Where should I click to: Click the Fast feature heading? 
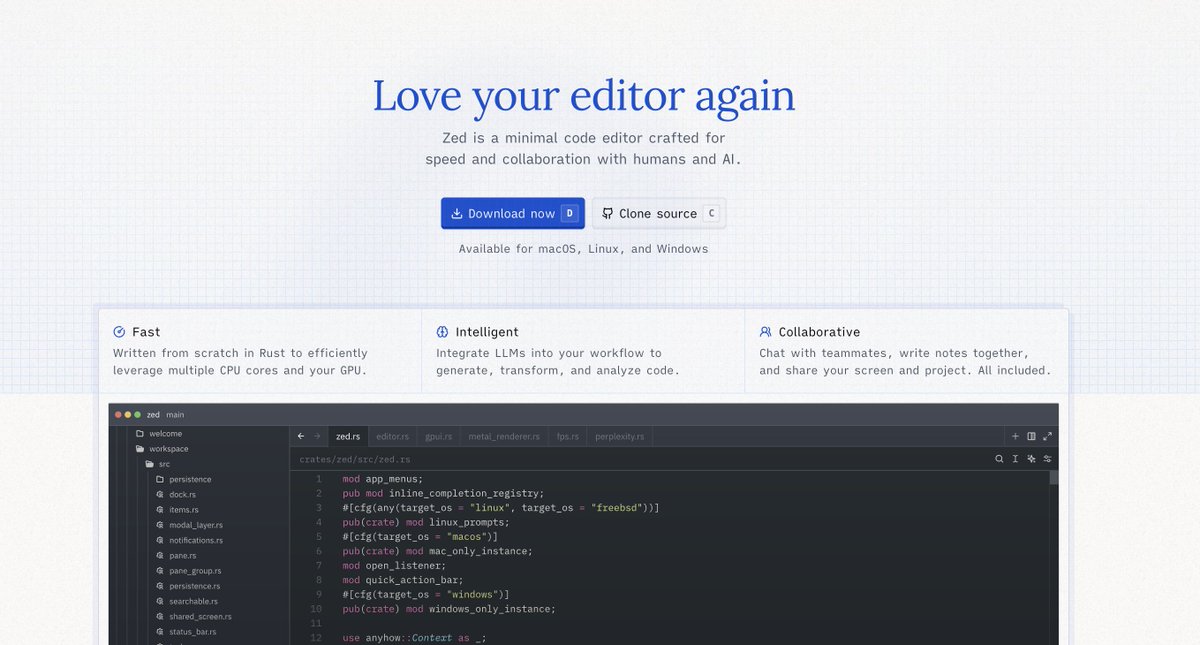[x=146, y=332]
